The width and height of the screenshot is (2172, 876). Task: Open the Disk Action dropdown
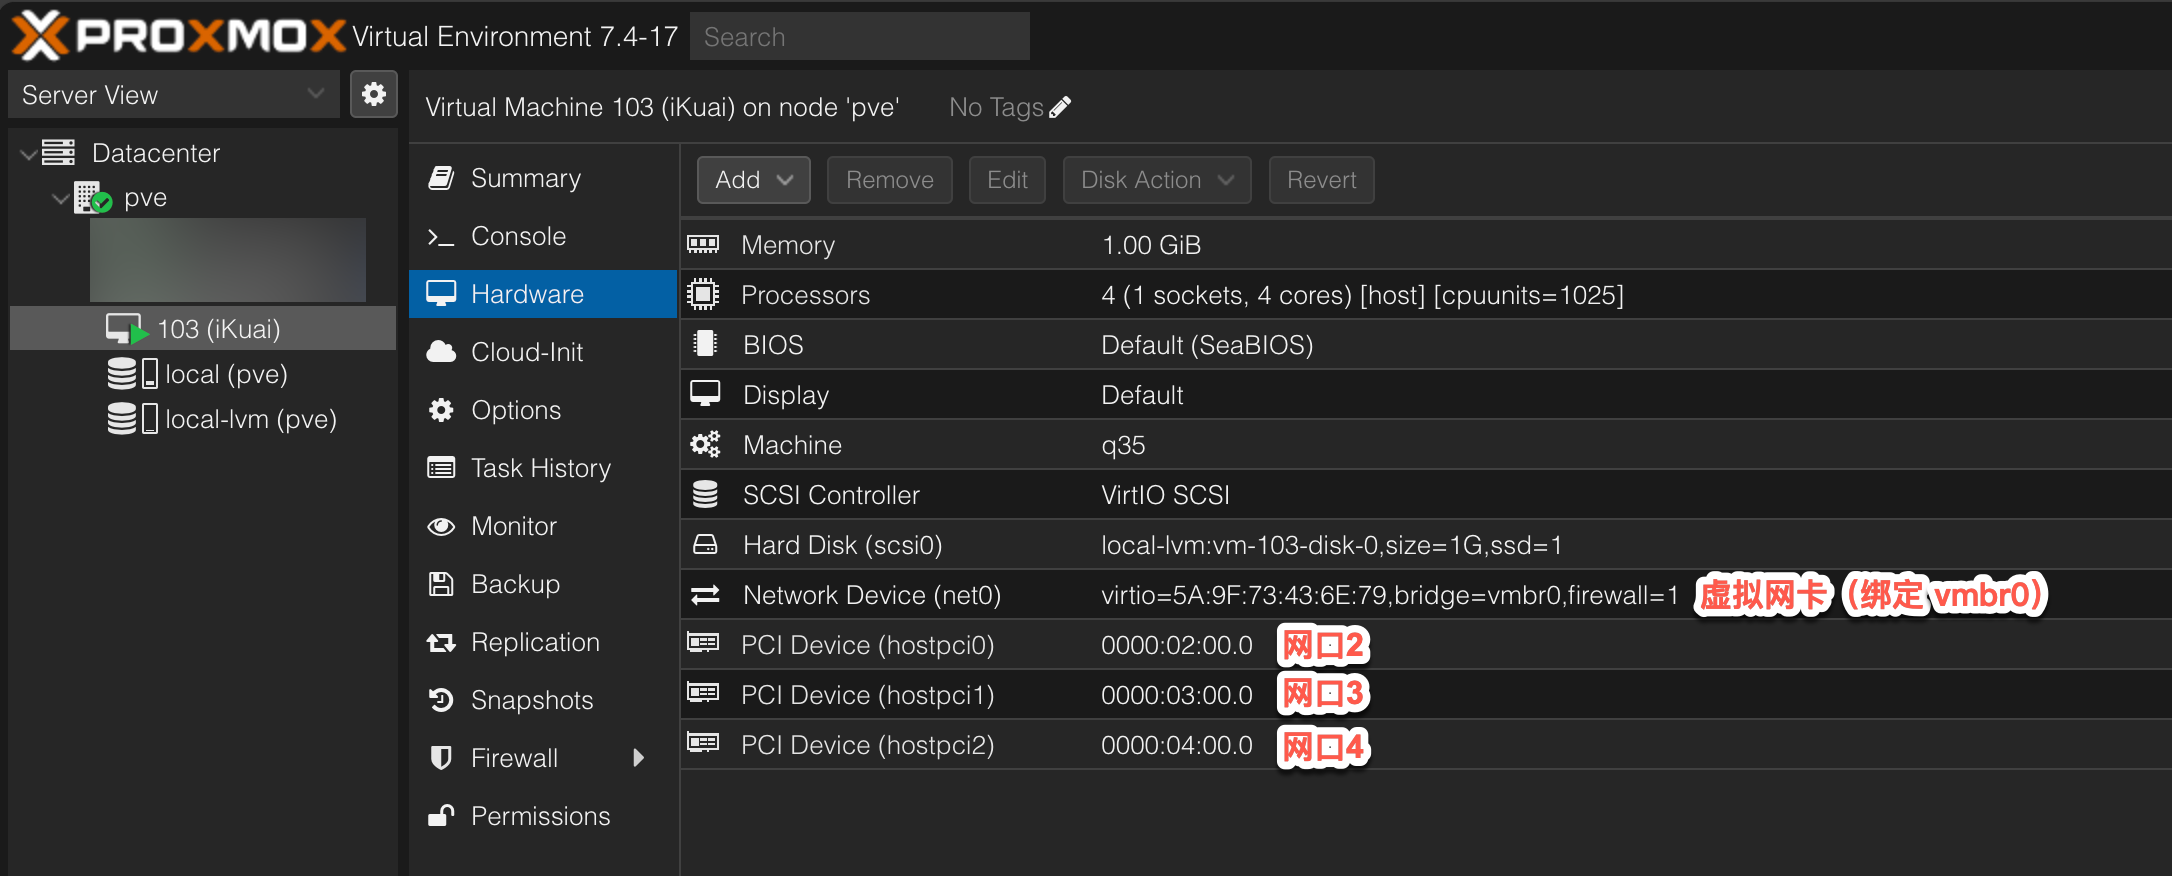1157,180
